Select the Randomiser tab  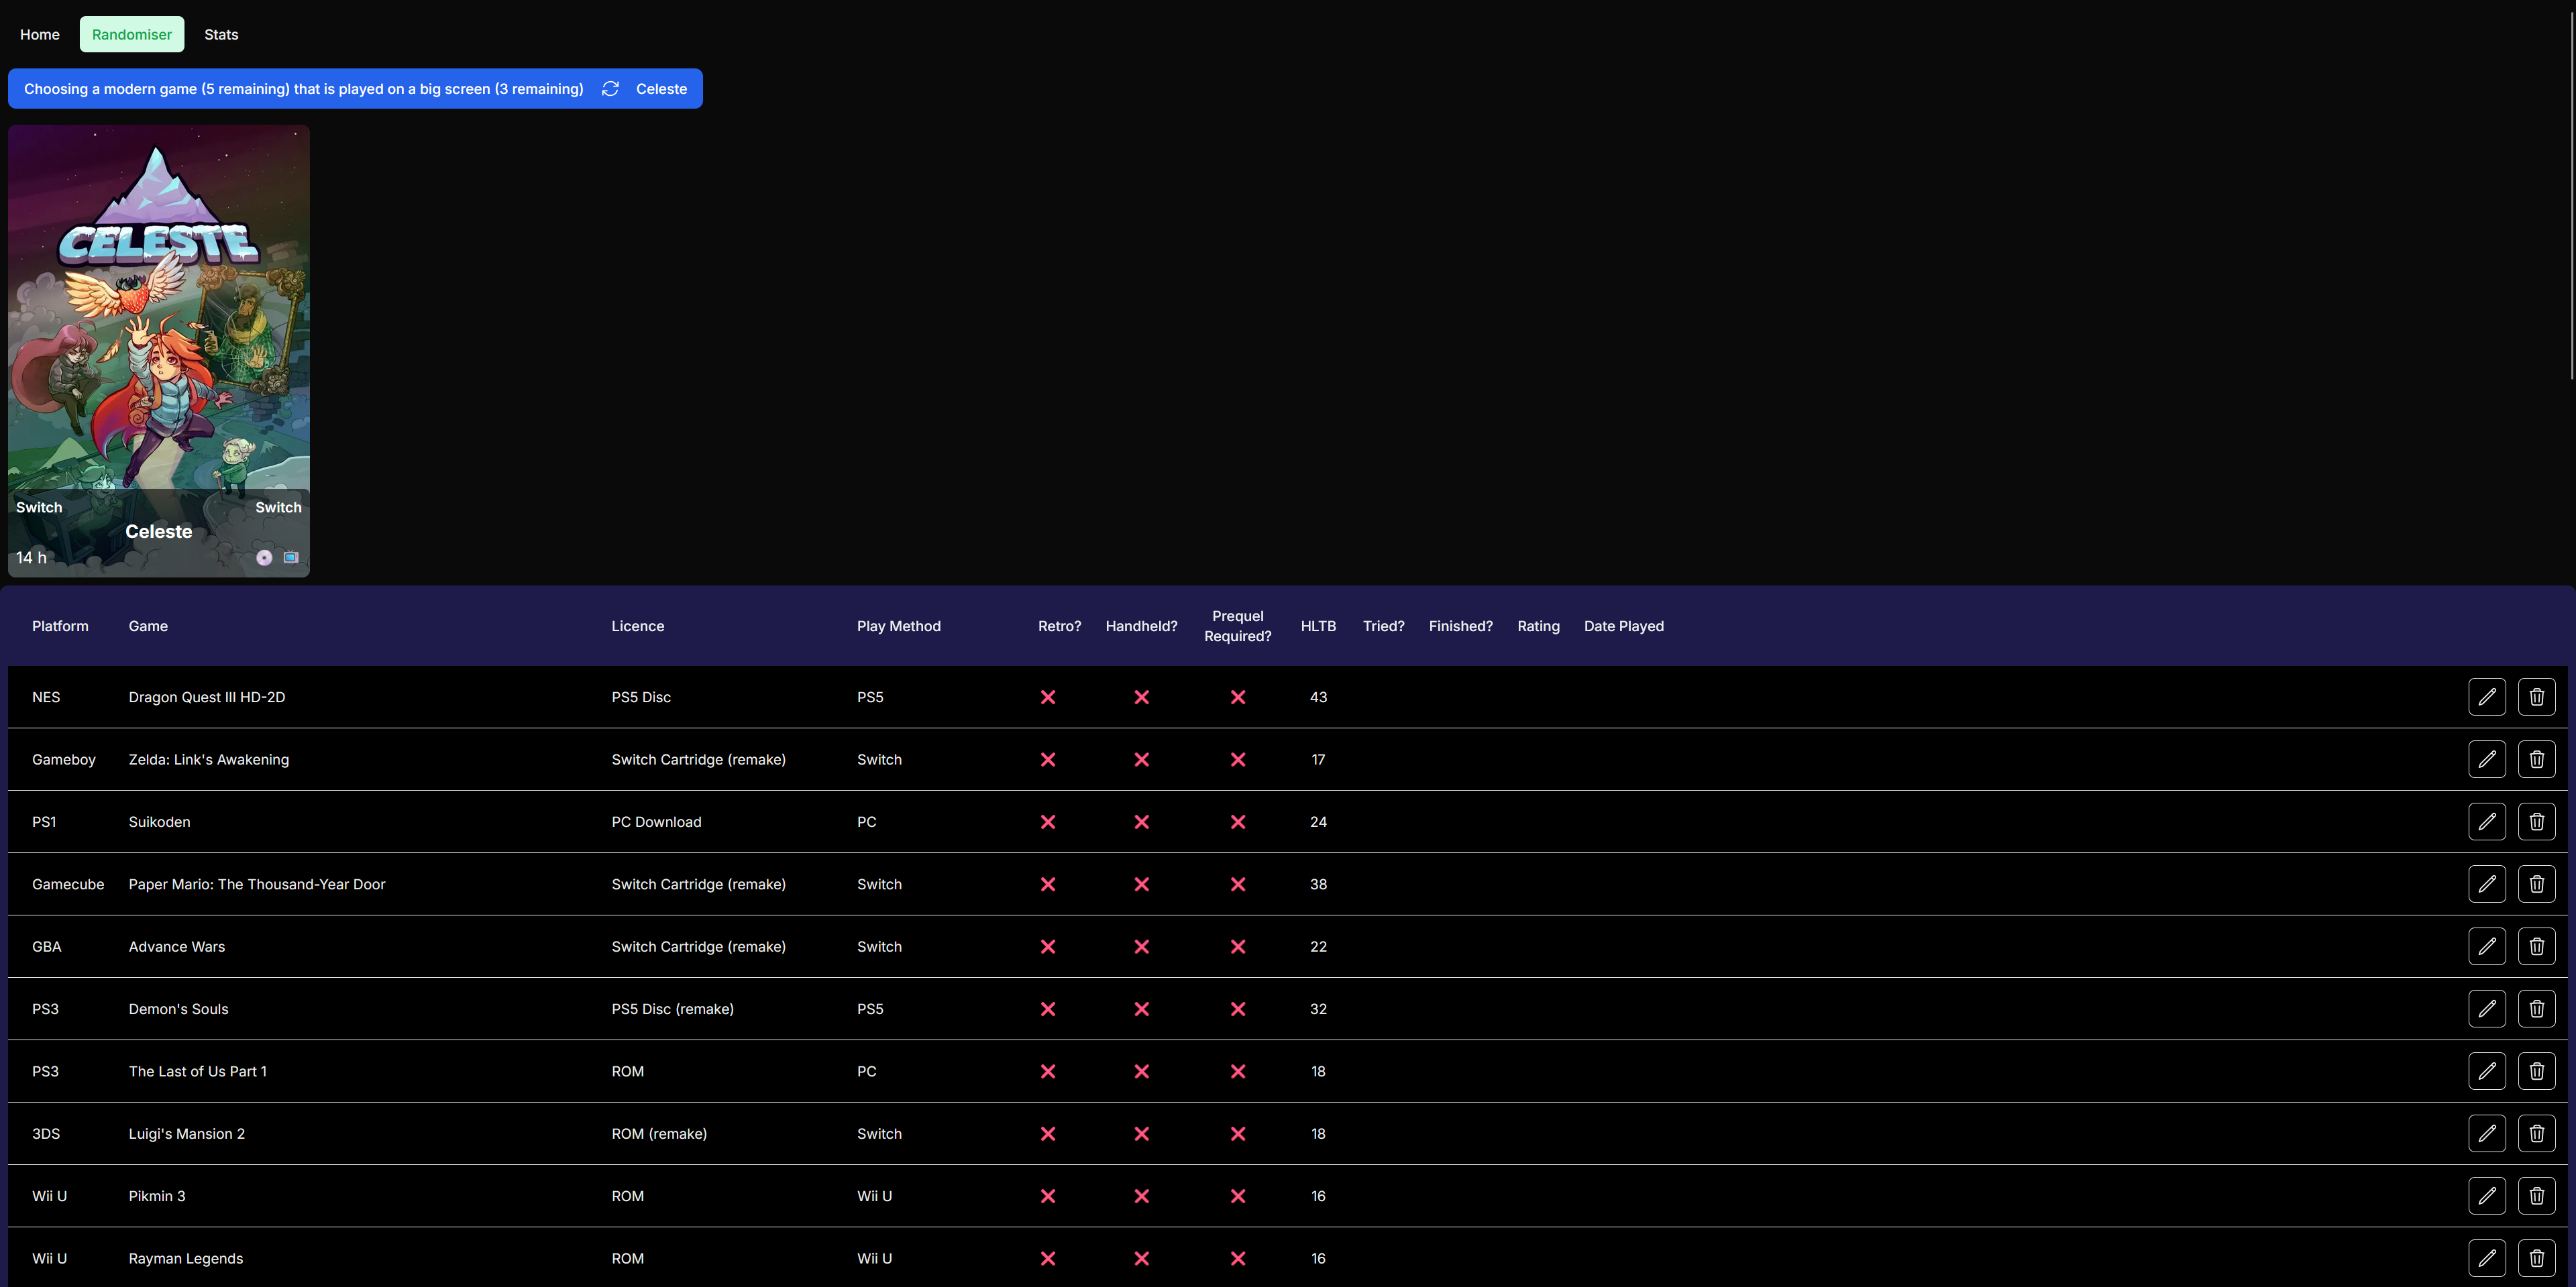click(x=132, y=34)
